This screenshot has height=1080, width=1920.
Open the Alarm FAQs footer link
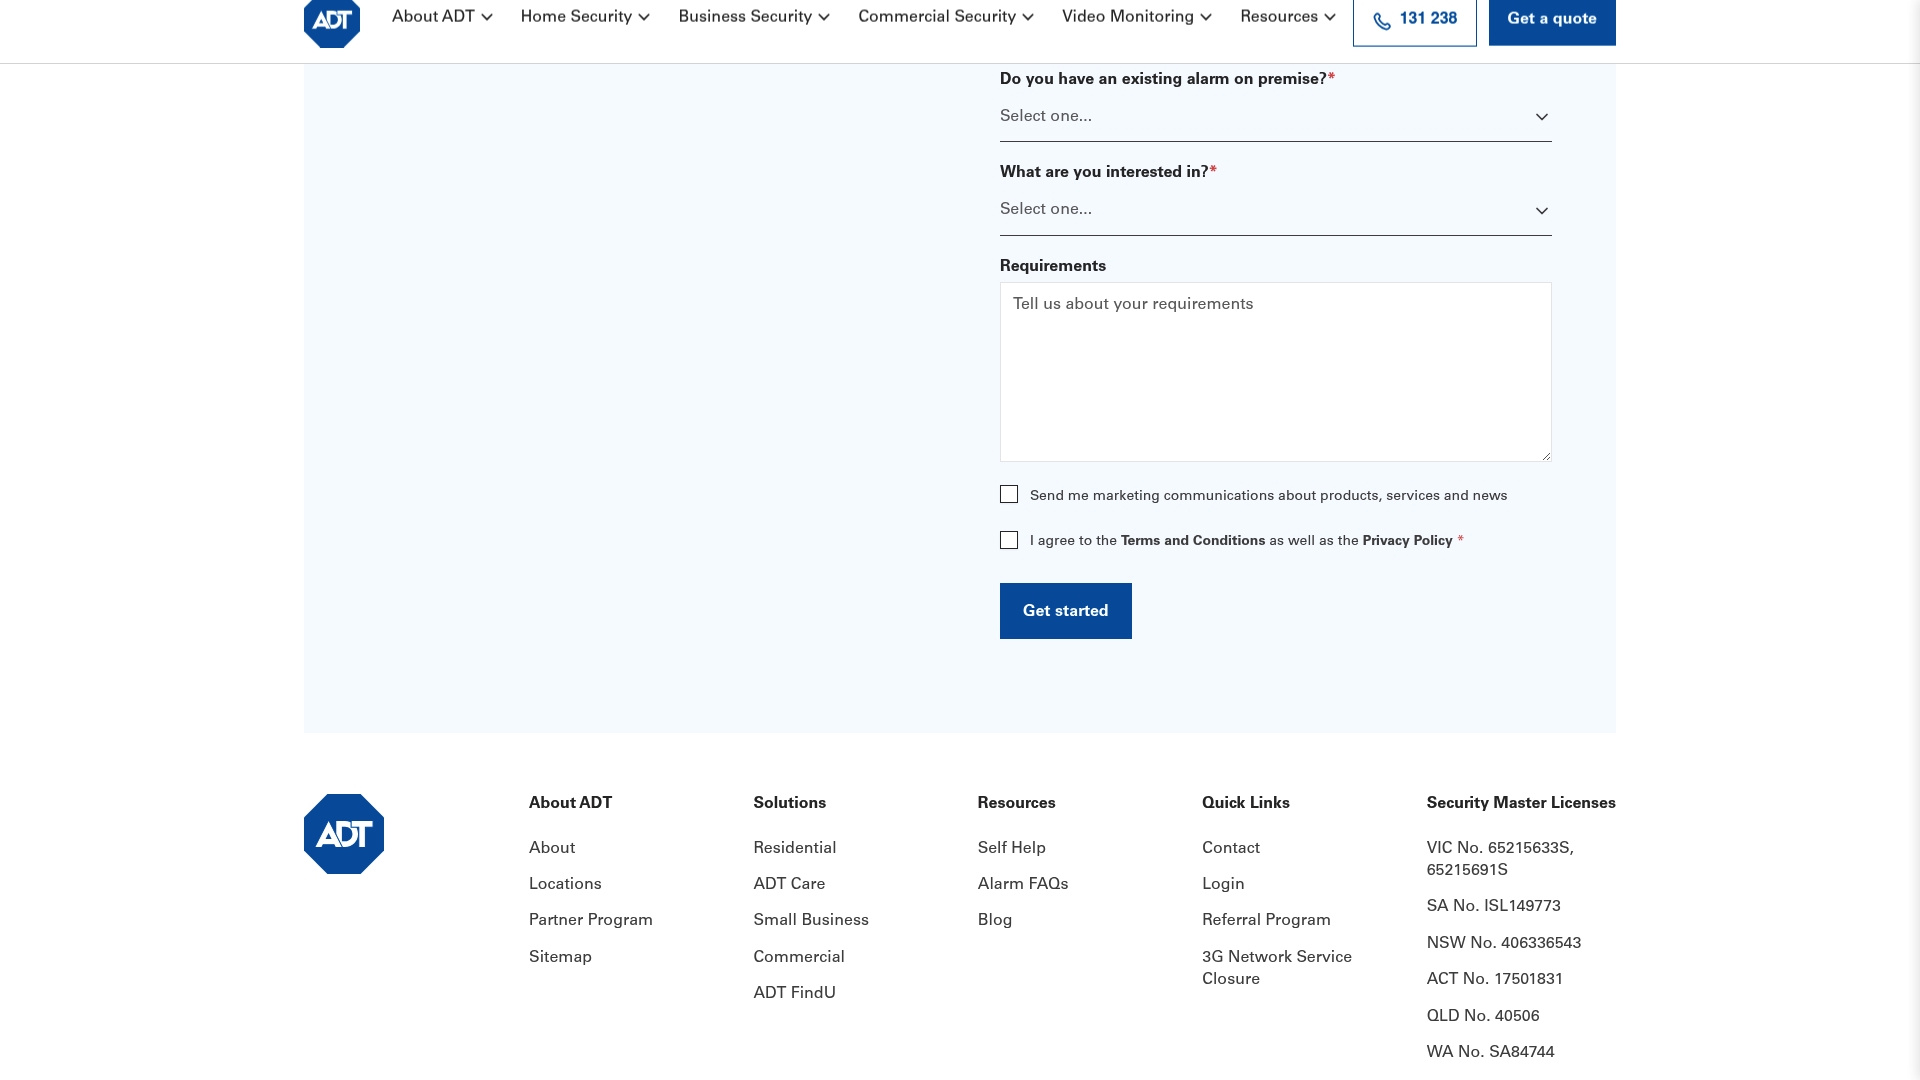[1023, 884]
